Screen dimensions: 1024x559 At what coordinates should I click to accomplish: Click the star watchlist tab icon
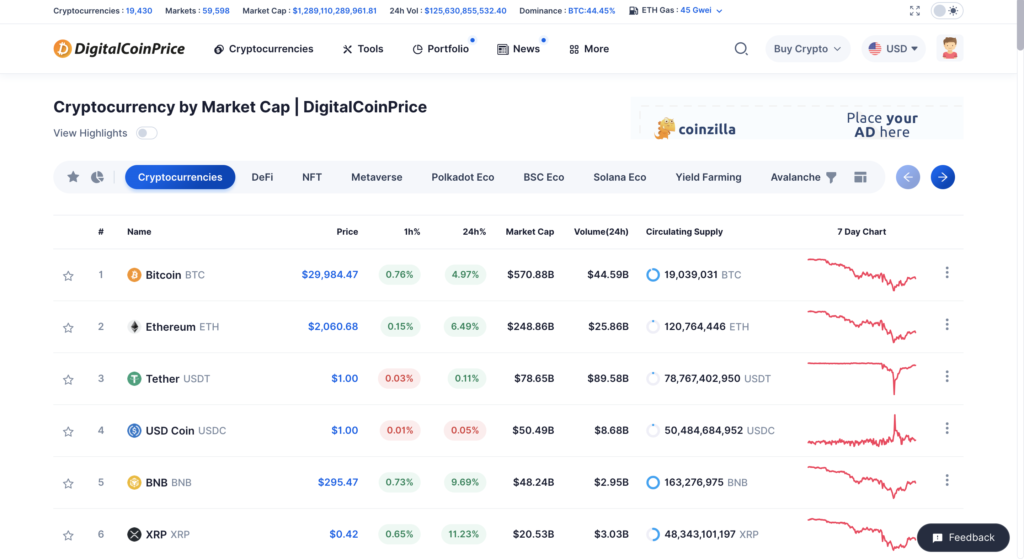(x=73, y=177)
